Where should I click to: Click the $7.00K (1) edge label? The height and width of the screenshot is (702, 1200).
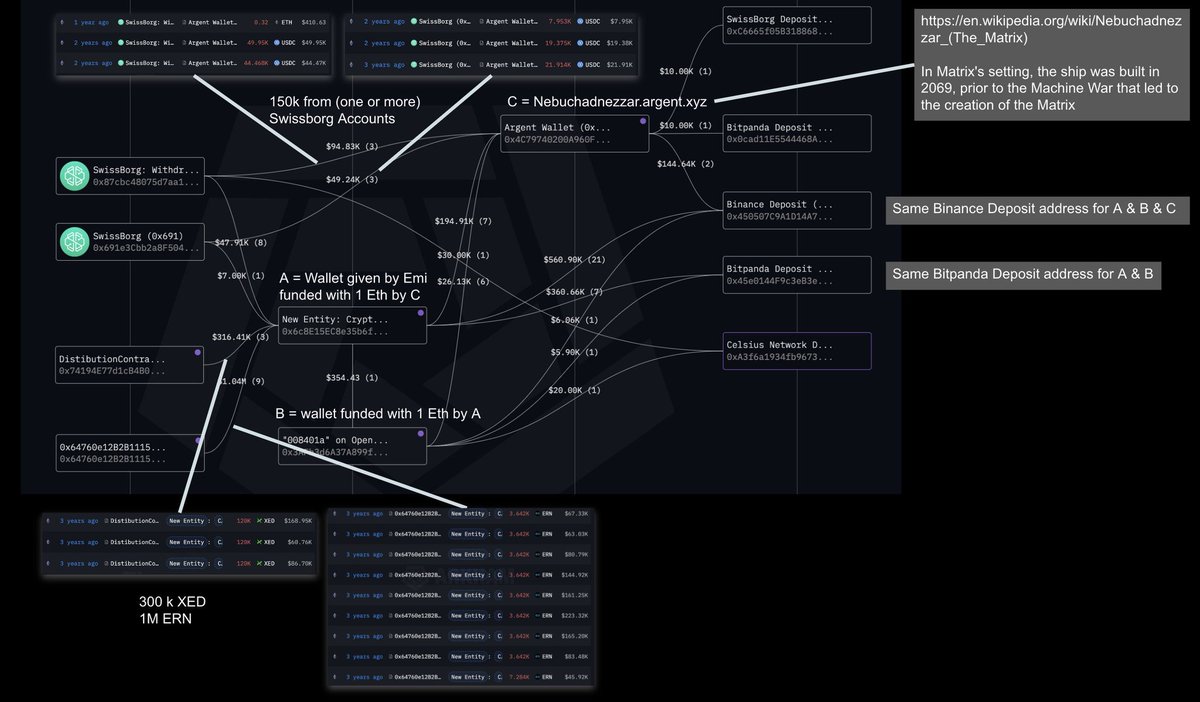(x=241, y=275)
